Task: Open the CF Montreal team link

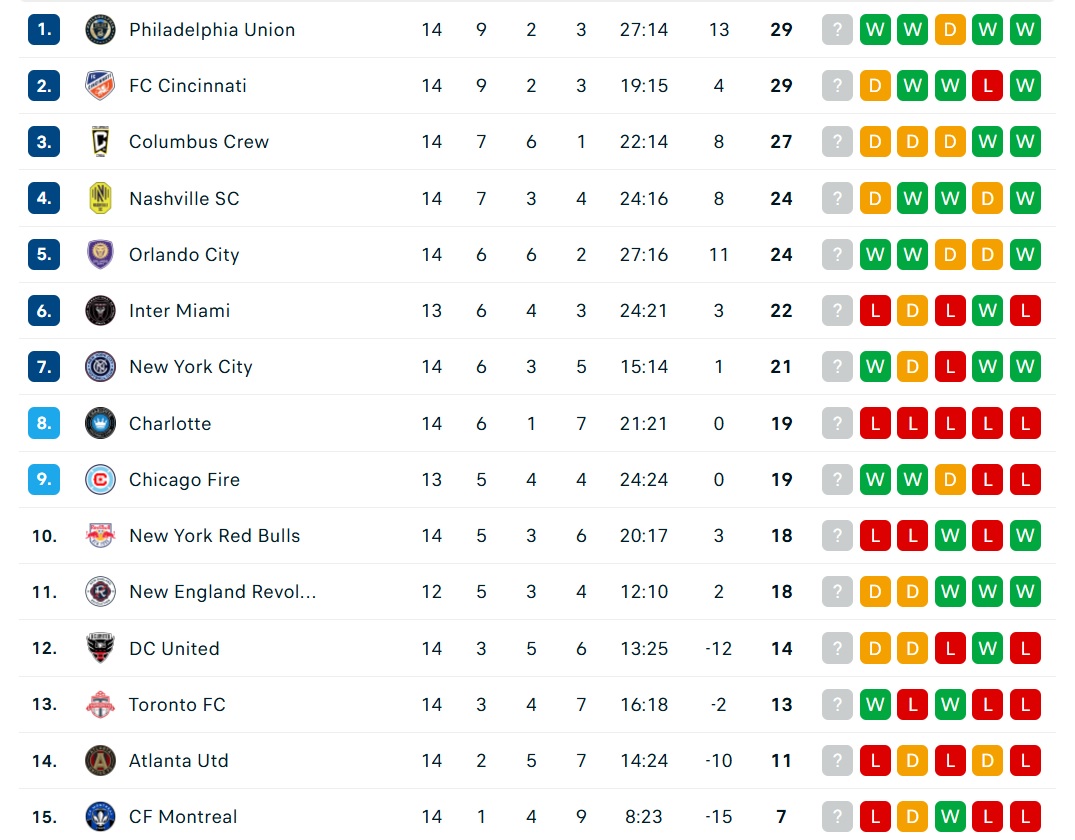Action: coord(183,817)
